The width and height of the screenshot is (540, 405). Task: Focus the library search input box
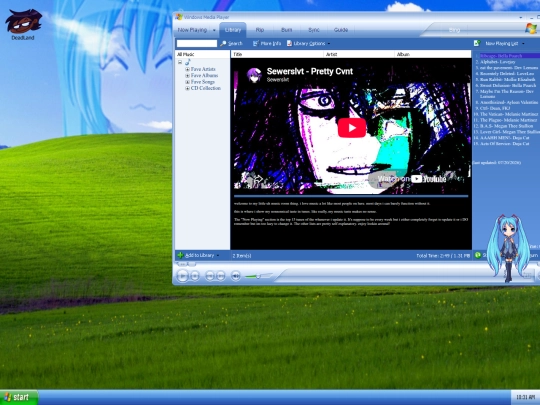197,43
